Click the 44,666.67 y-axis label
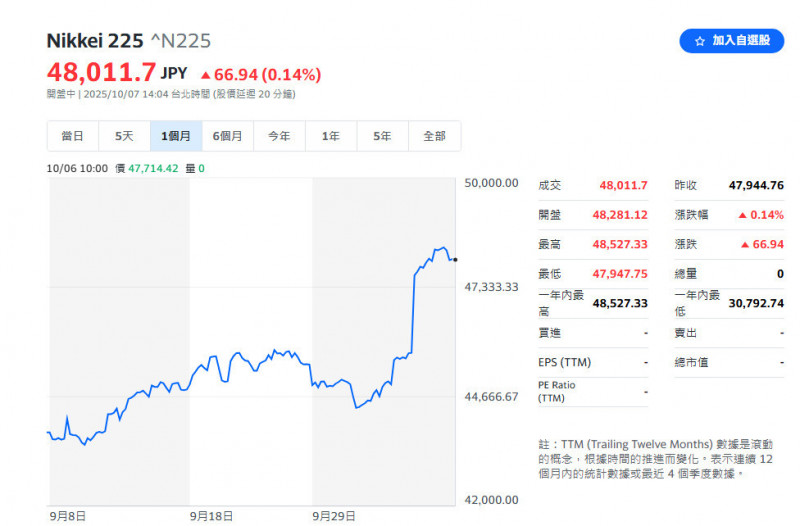The height and width of the screenshot is (526, 800). click(491, 397)
